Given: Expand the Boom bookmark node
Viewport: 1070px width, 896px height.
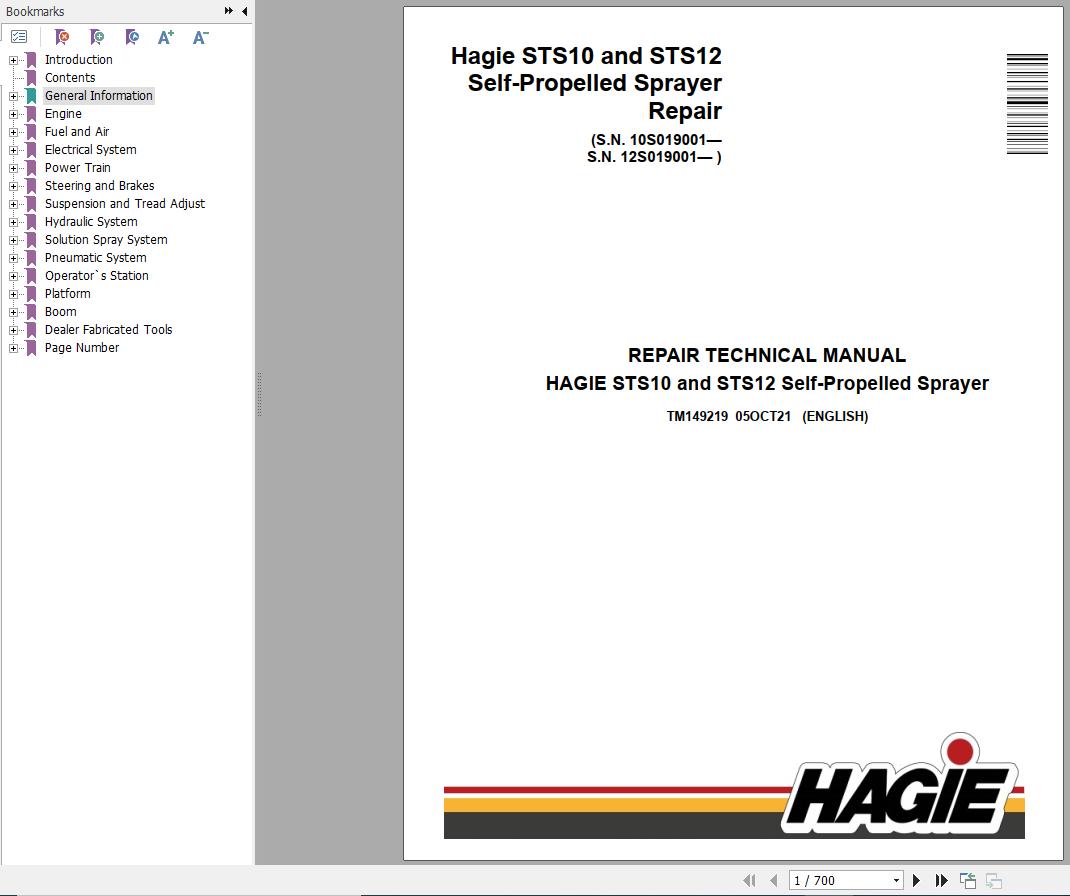Looking at the screenshot, I should click(13, 312).
